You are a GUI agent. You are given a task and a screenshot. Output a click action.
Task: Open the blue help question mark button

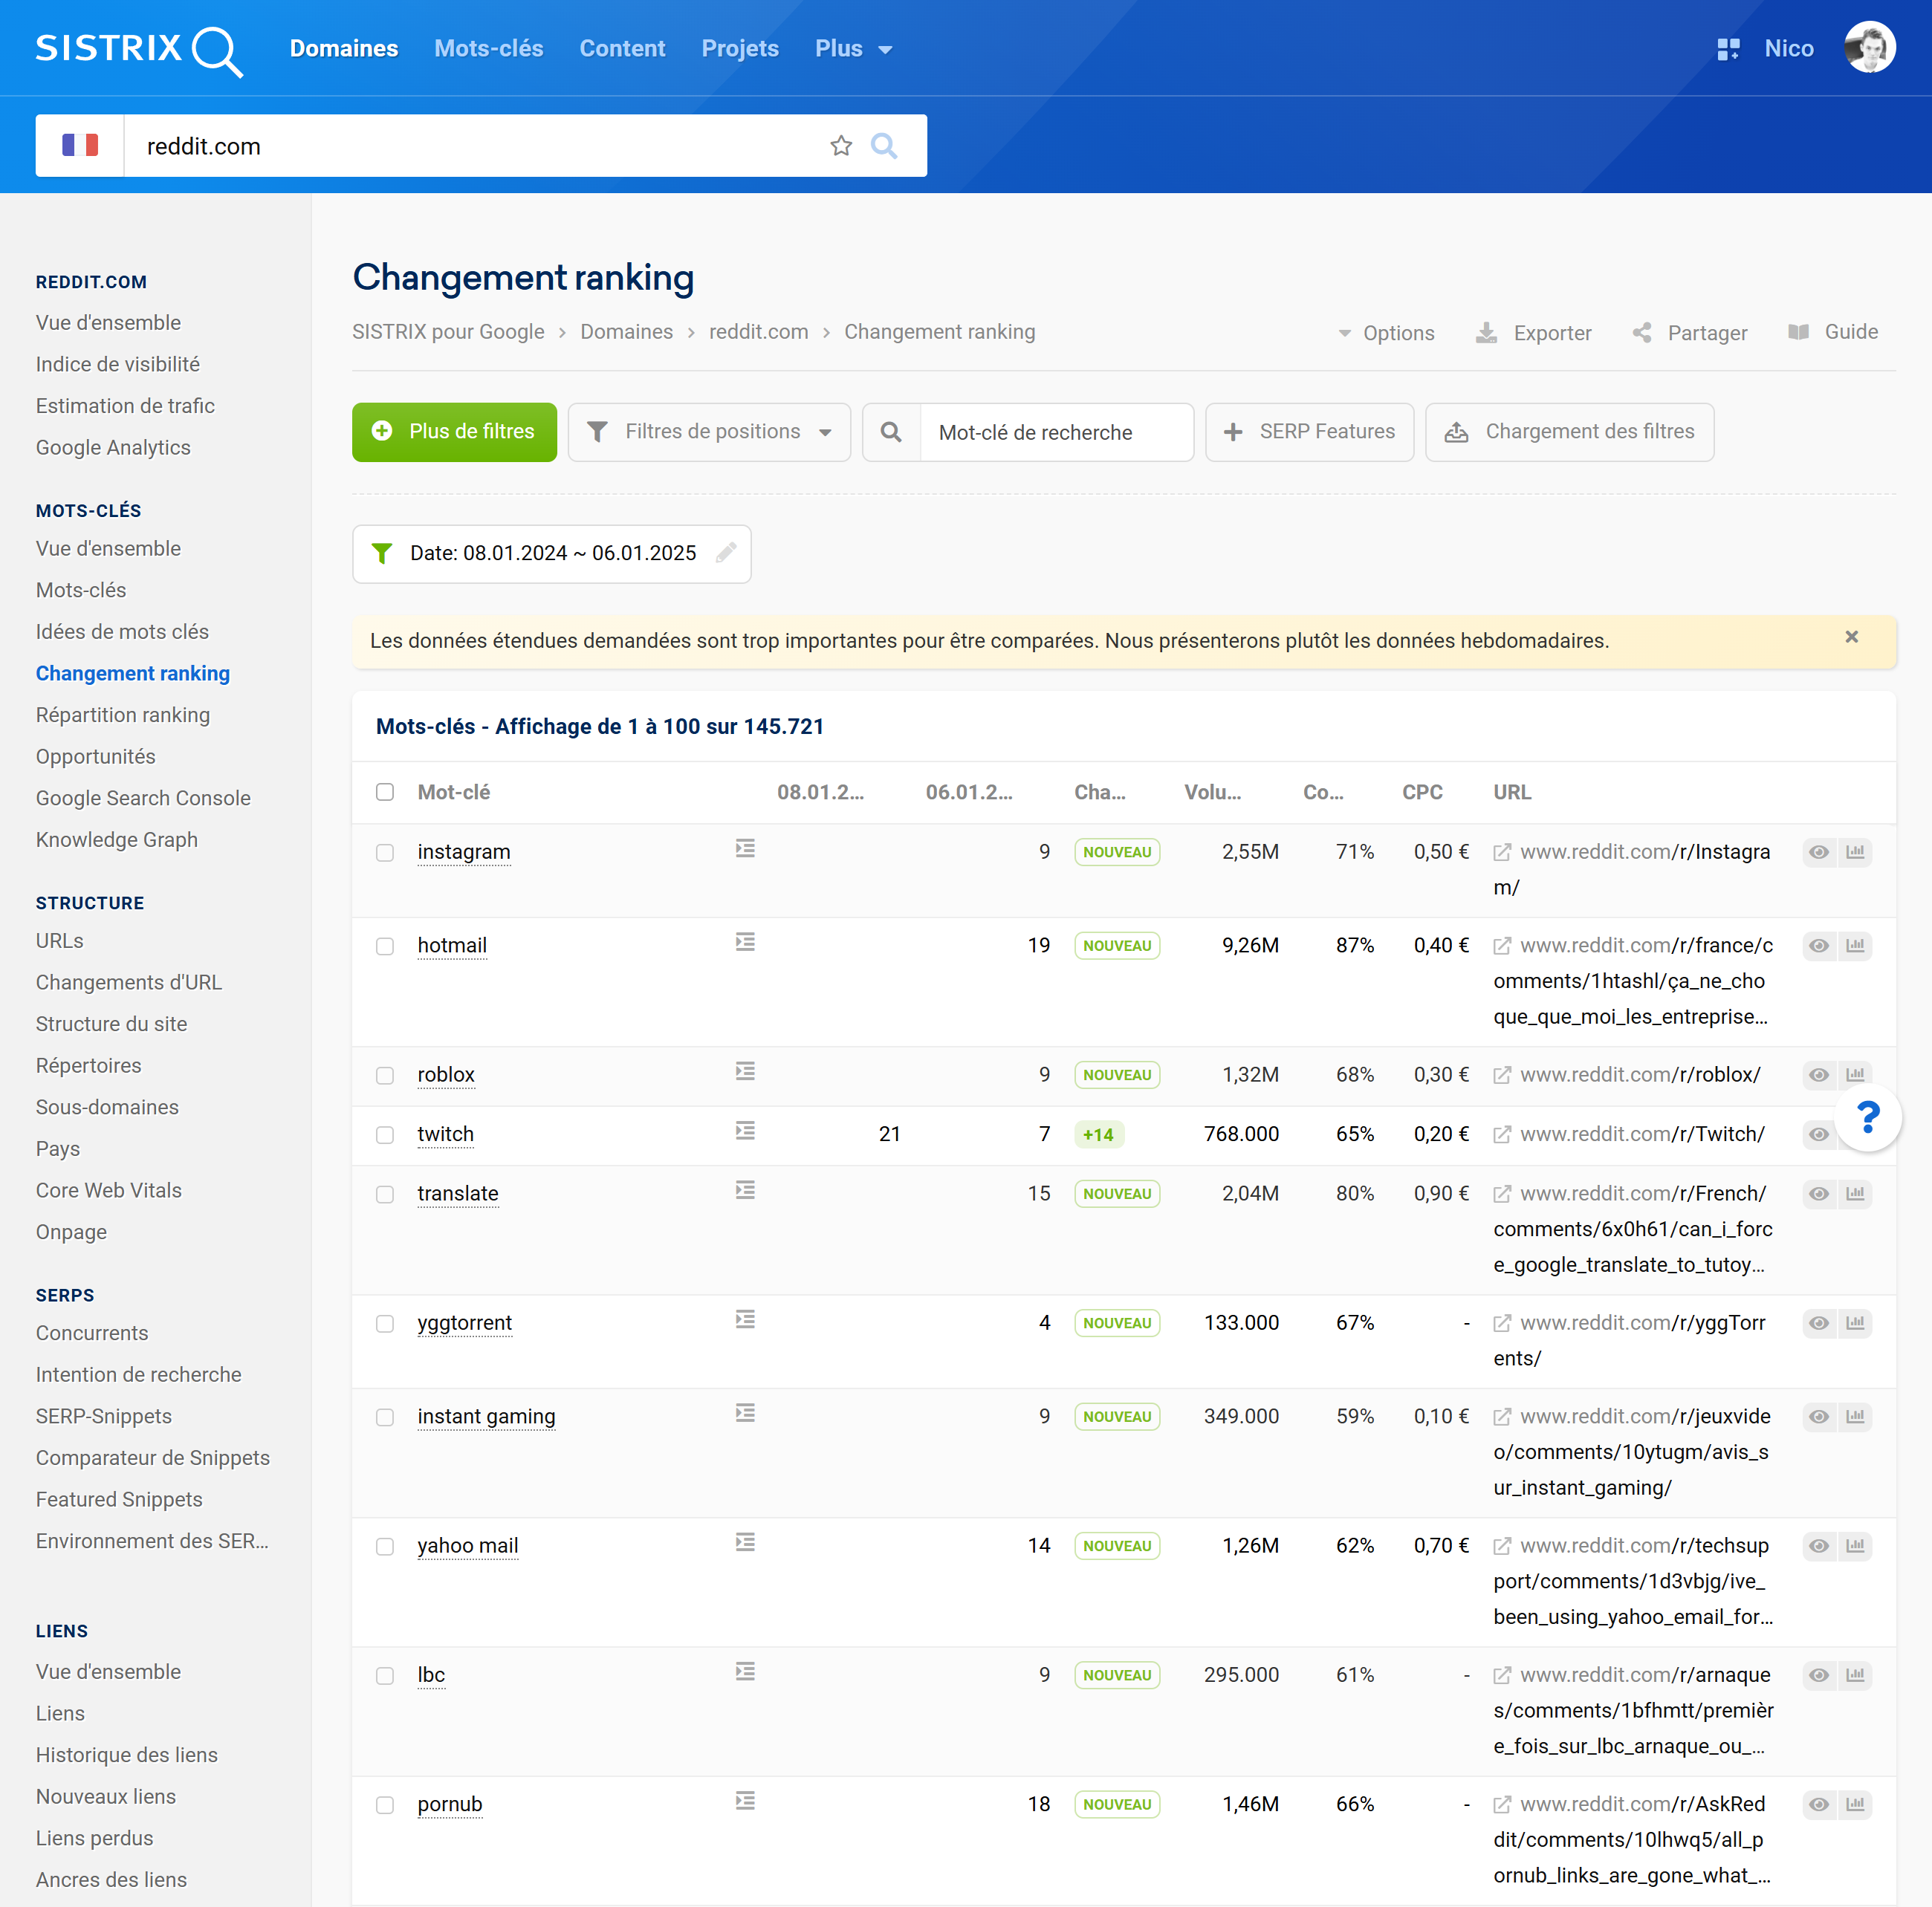(1867, 1117)
